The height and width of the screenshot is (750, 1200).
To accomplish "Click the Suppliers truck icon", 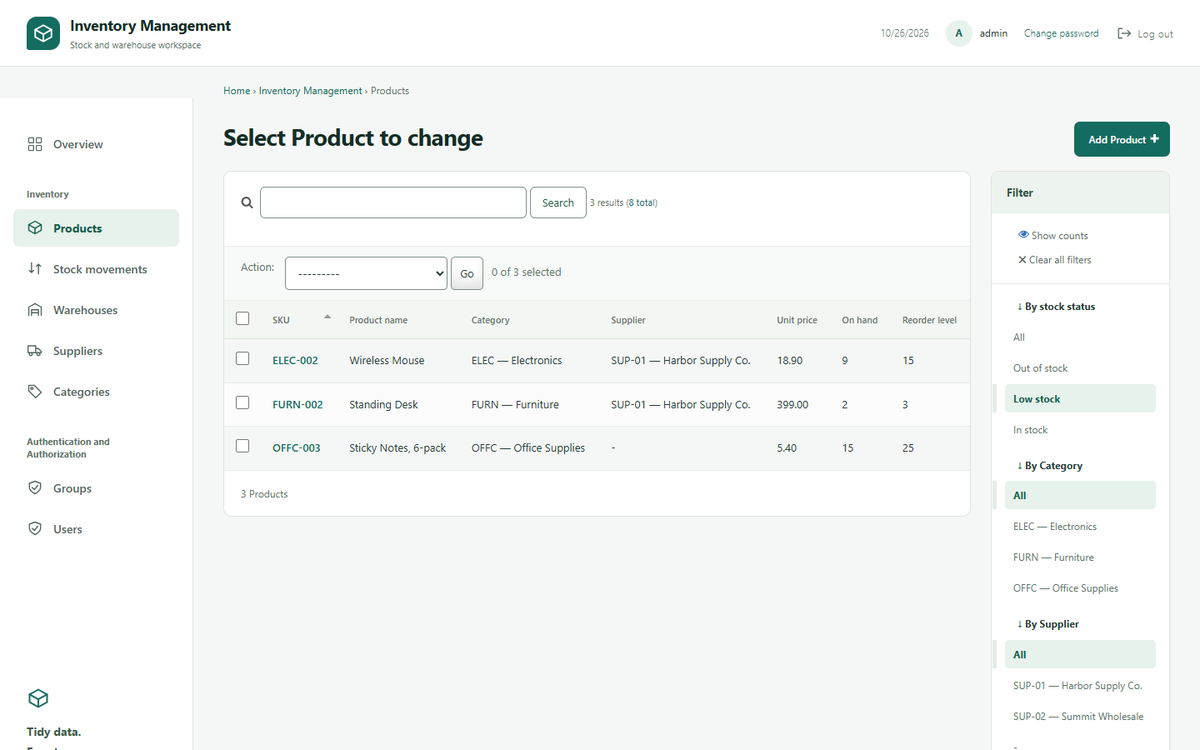I will click(35, 351).
